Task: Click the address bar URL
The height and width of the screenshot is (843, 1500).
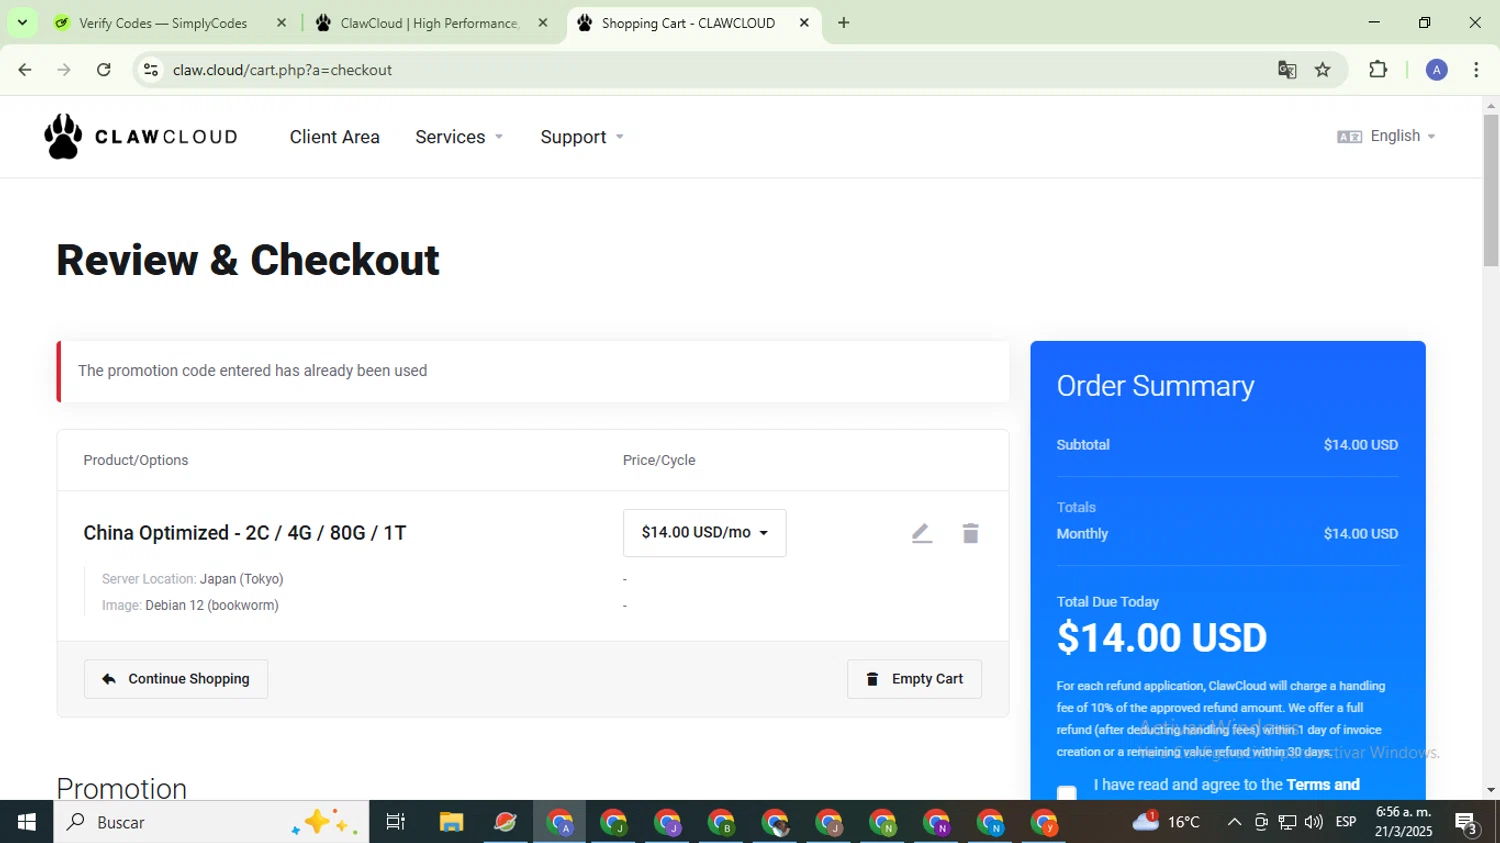Action: 282,70
